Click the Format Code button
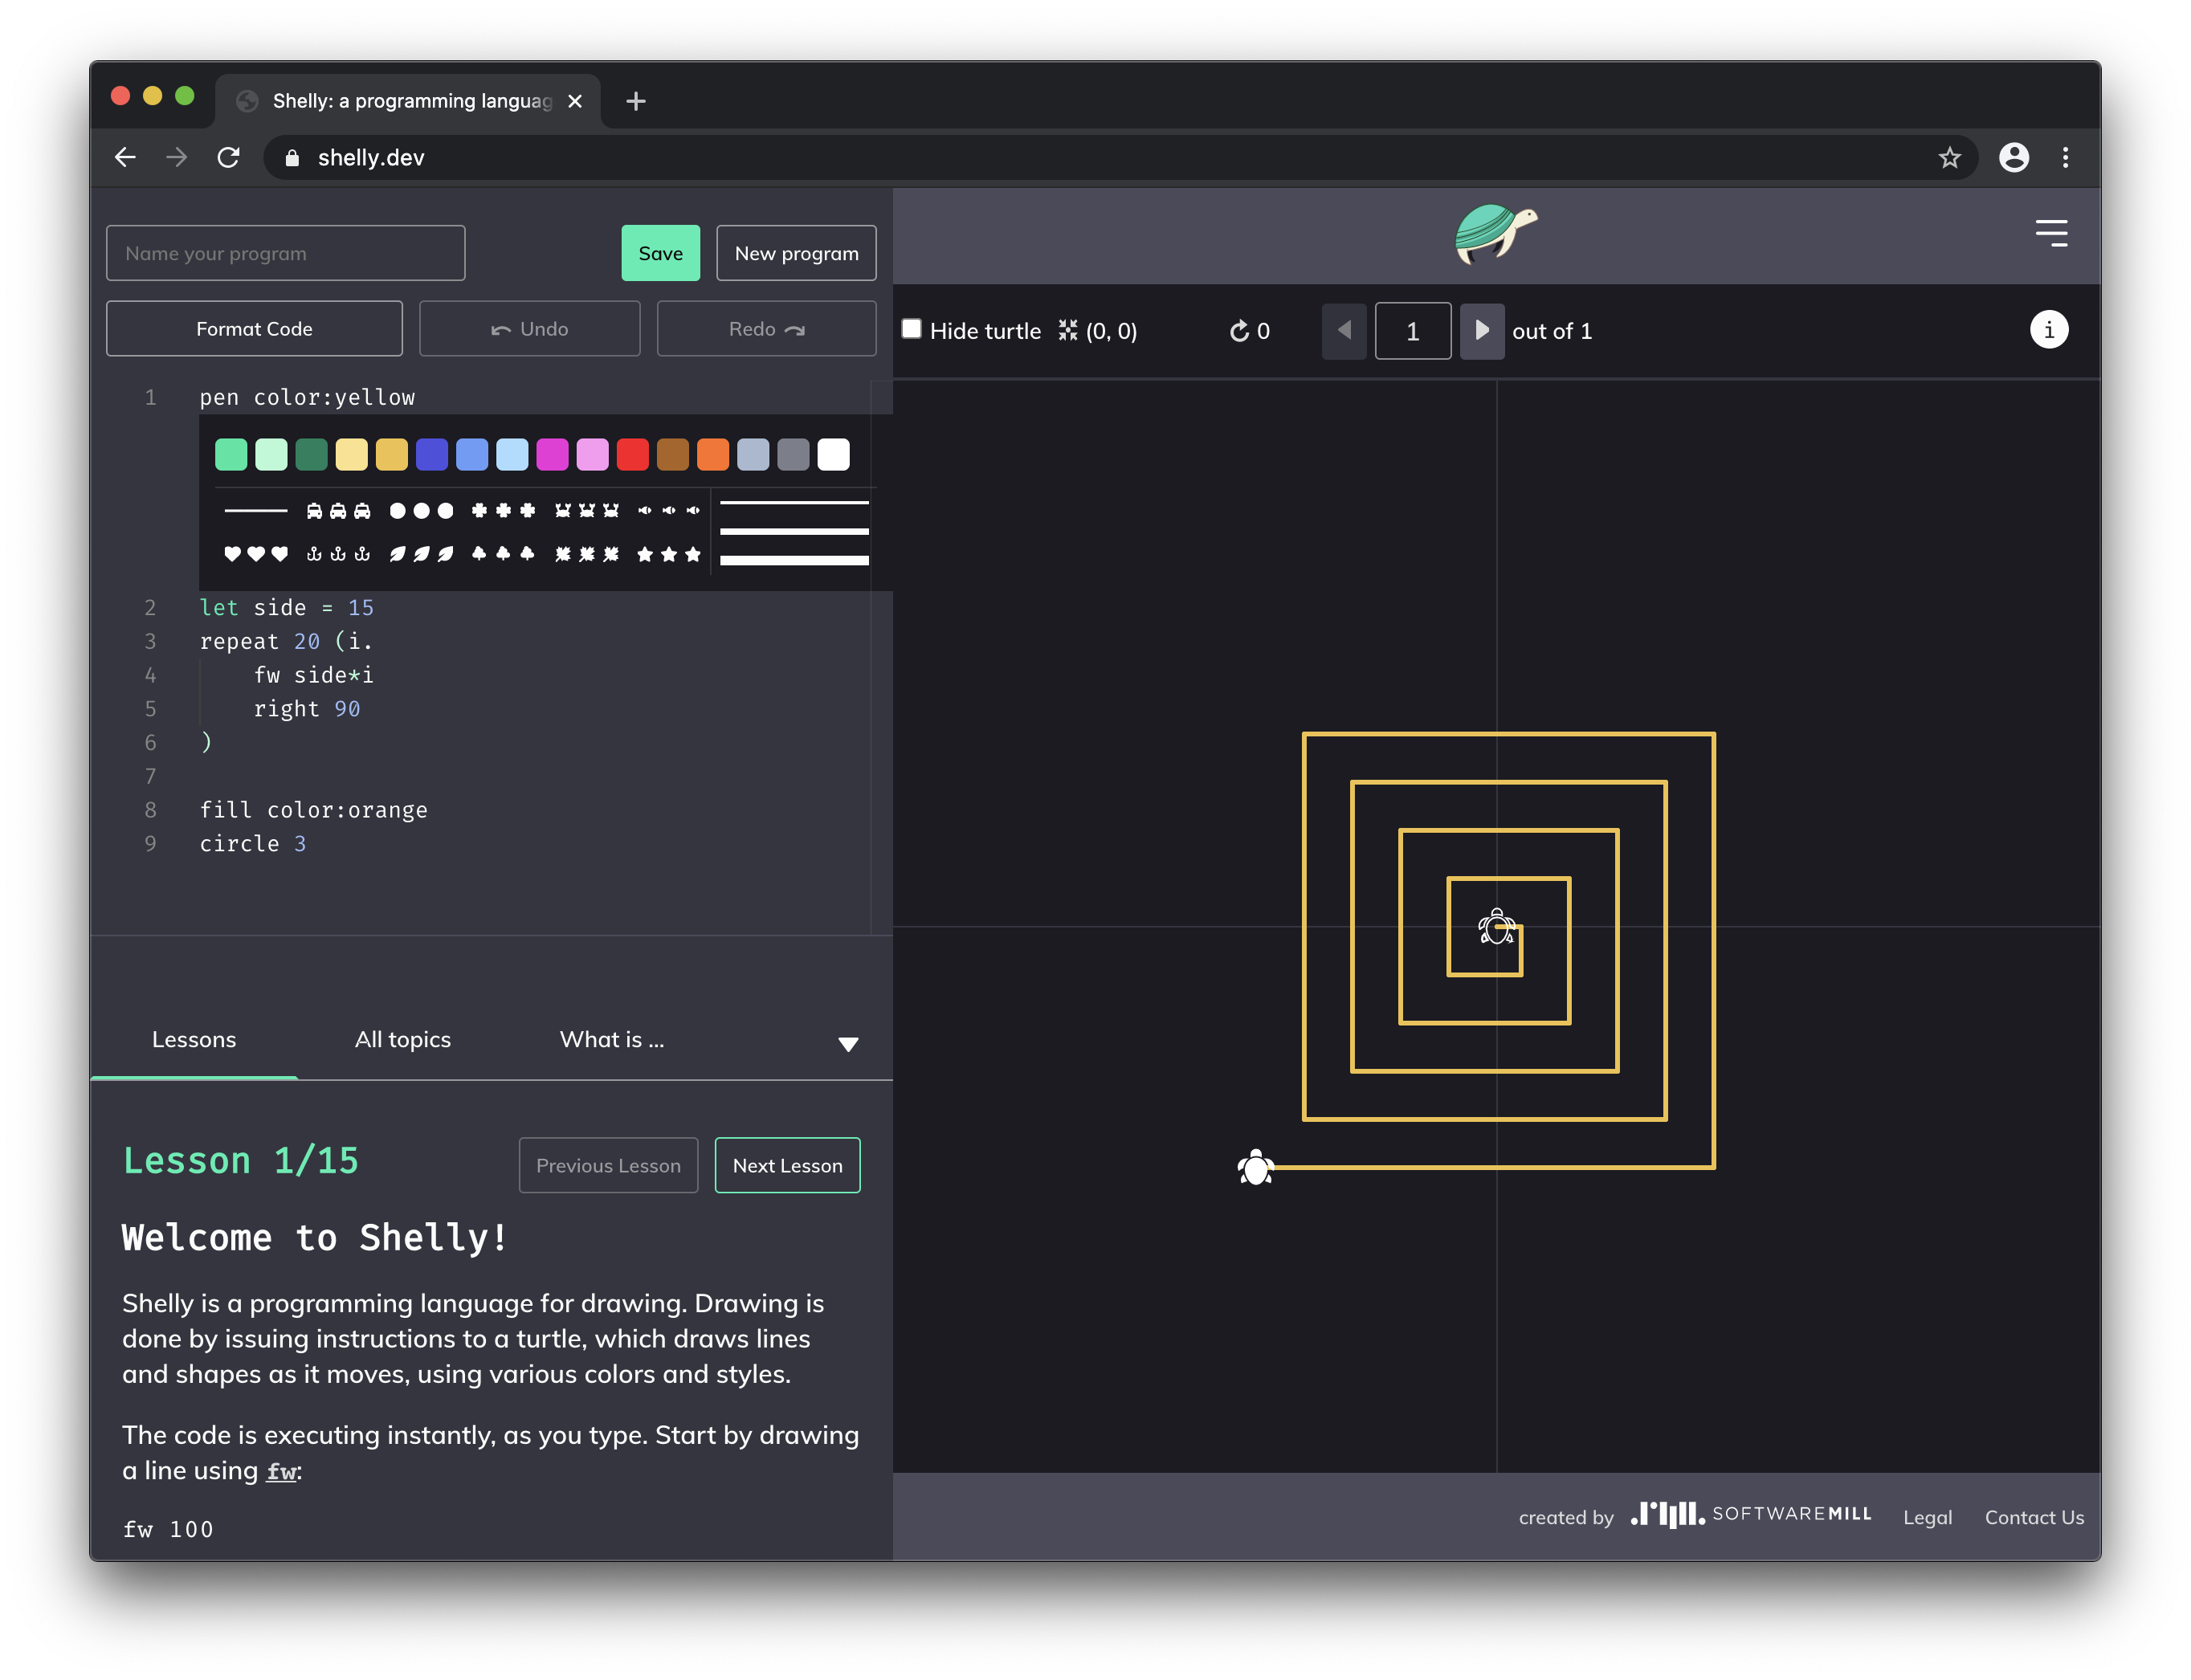Viewport: 2191px width, 1680px height. [254, 328]
